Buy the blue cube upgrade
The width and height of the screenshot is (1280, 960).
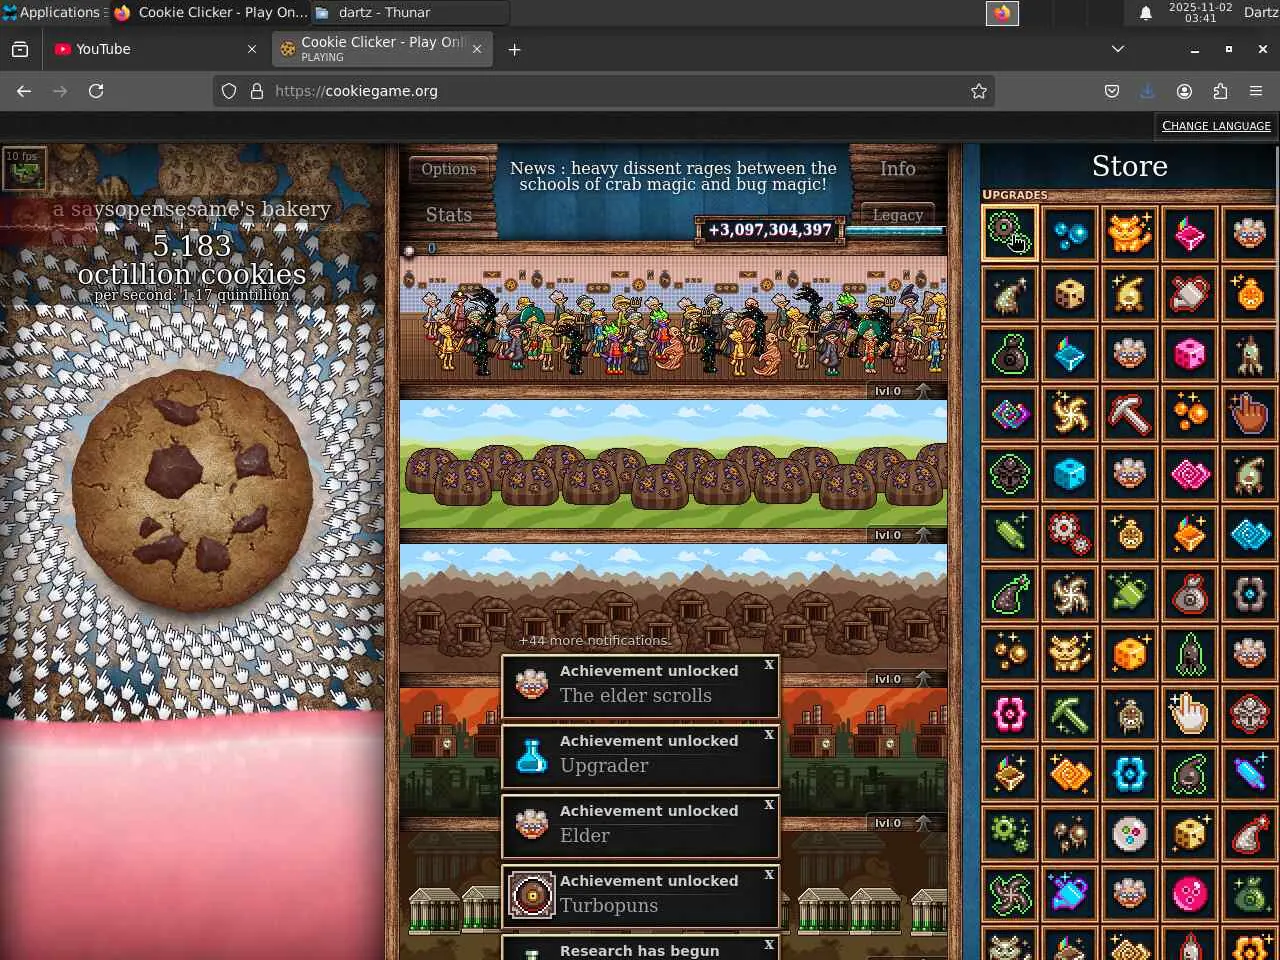point(1070,474)
